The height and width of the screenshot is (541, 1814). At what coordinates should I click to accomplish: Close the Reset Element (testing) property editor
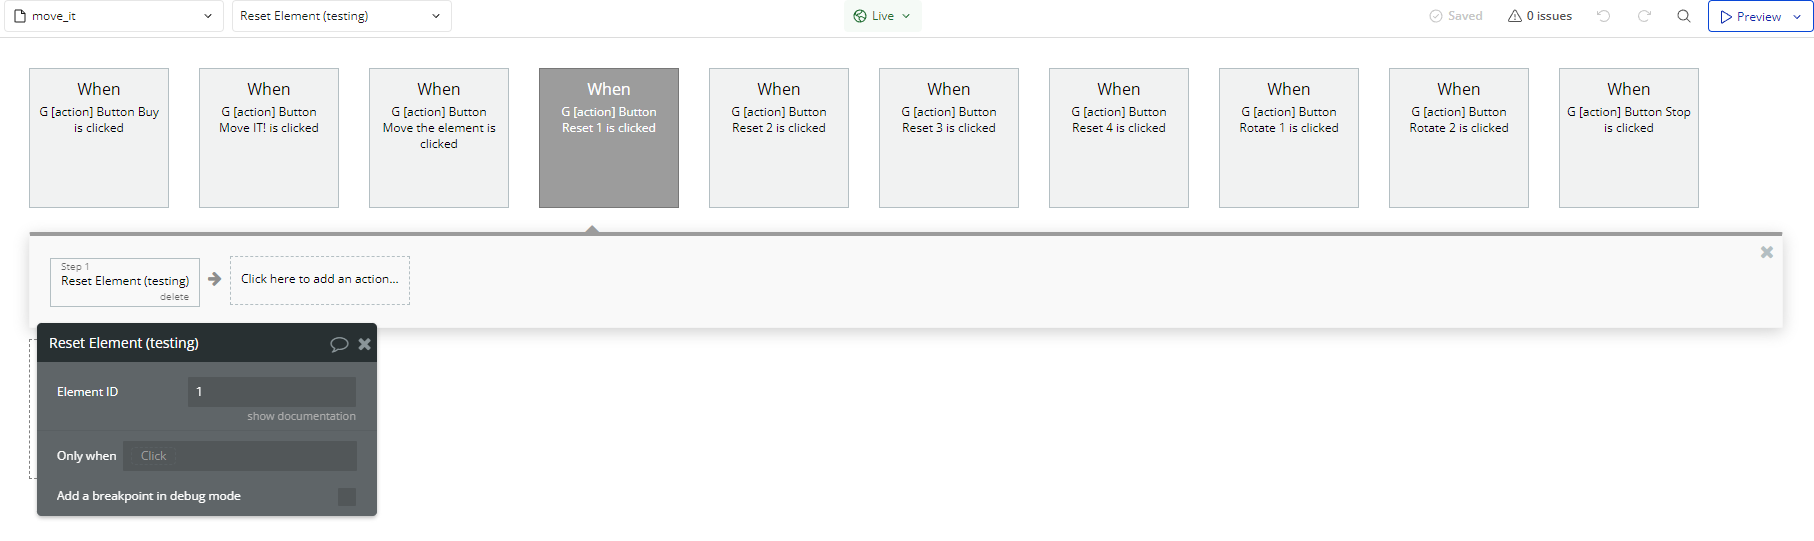[x=365, y=344]
